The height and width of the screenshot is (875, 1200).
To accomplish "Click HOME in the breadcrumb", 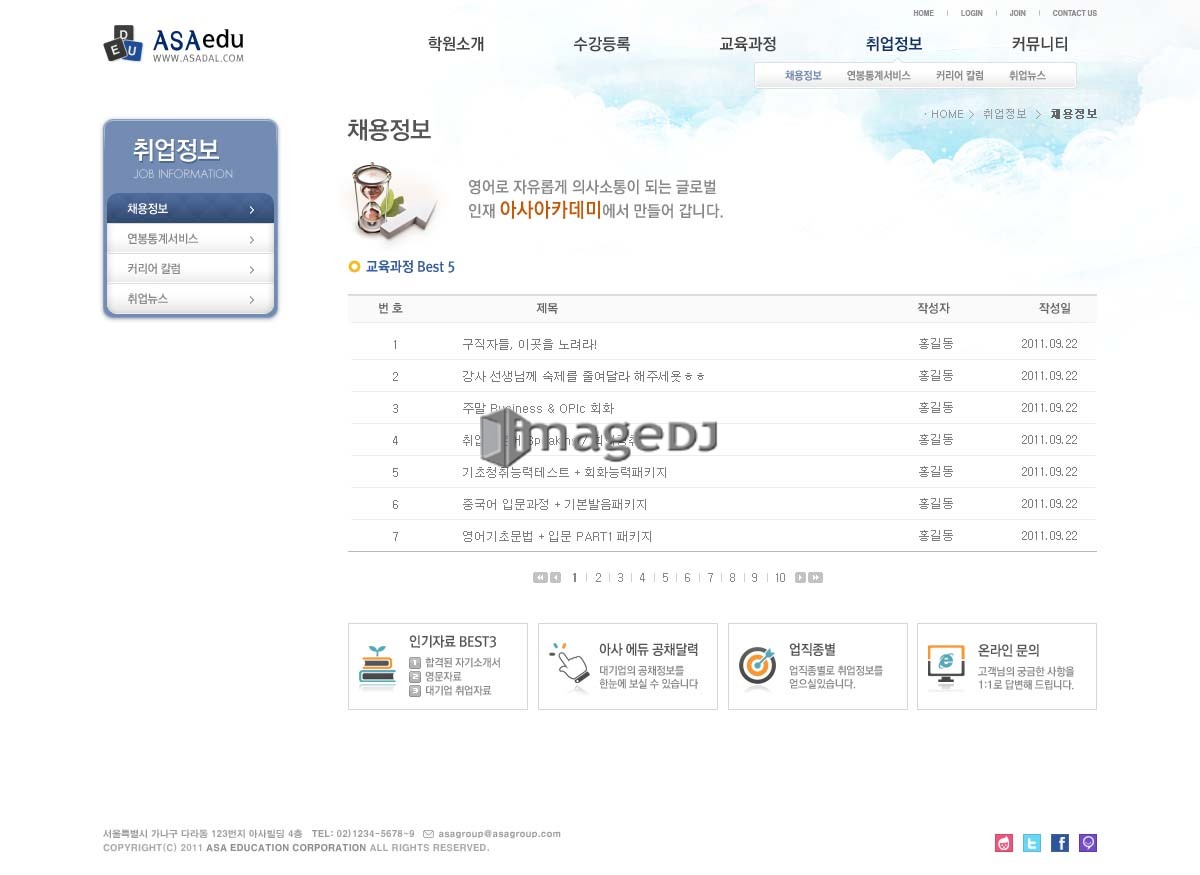I will [x=947, y=114].
